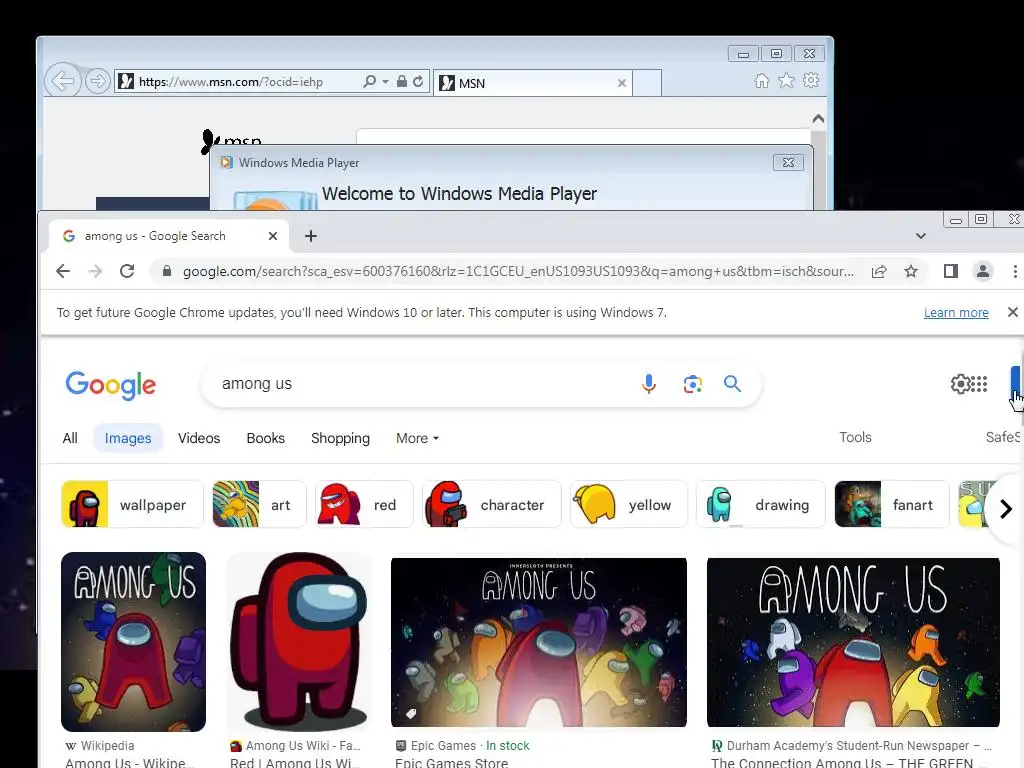Expand the Chrome tab search chevron
This screenshot has height=768, width=1024.
(x=921, y=236)
